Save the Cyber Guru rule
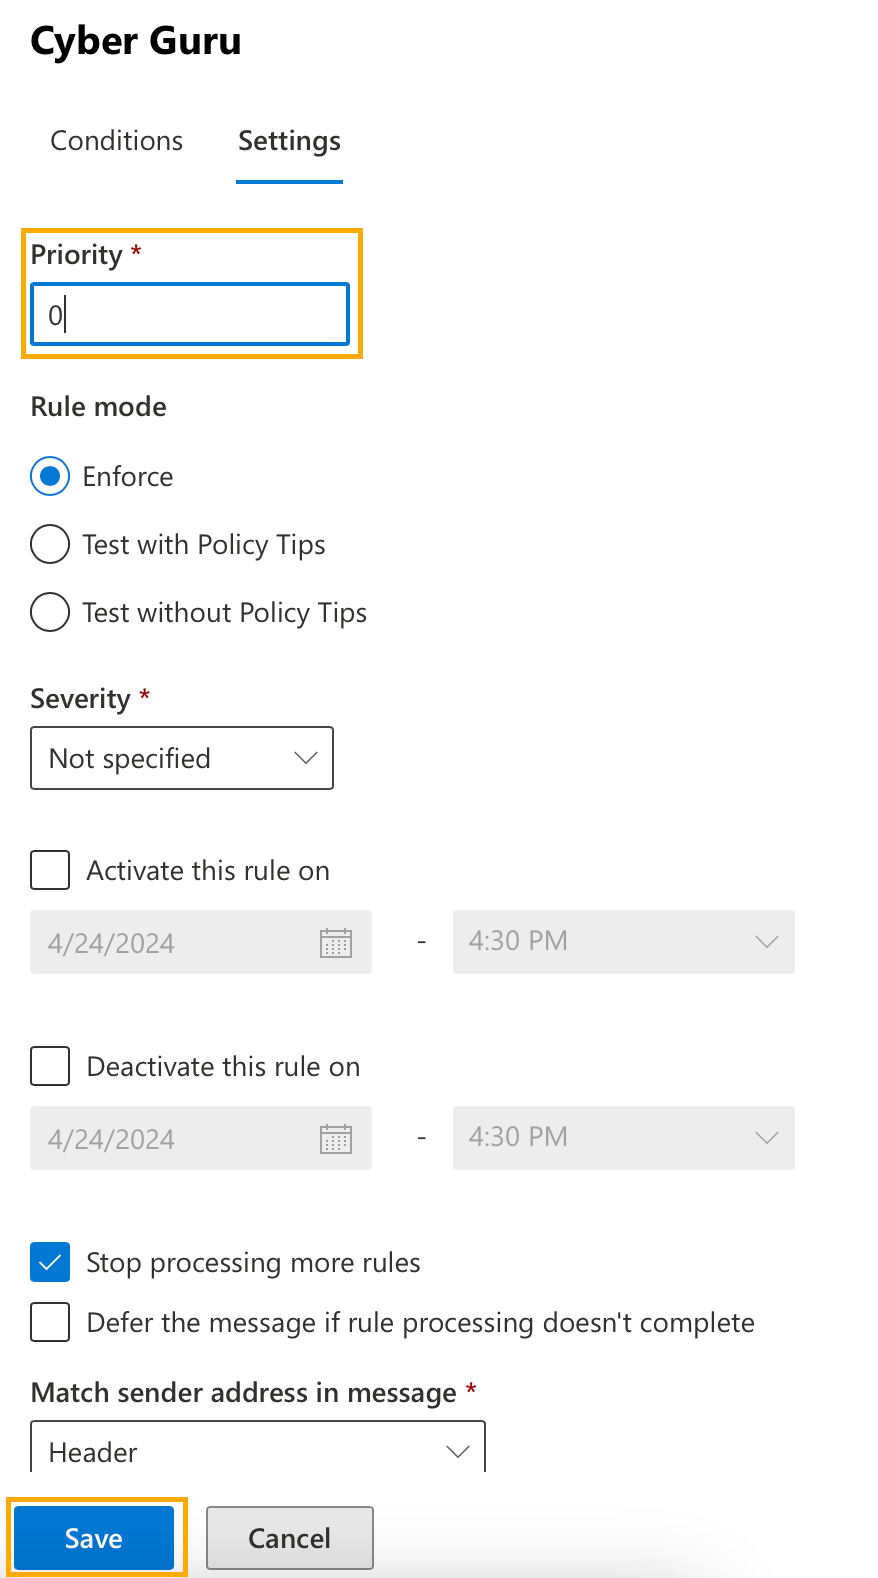Viewport: 878px width, 1578px height. 94,1538
